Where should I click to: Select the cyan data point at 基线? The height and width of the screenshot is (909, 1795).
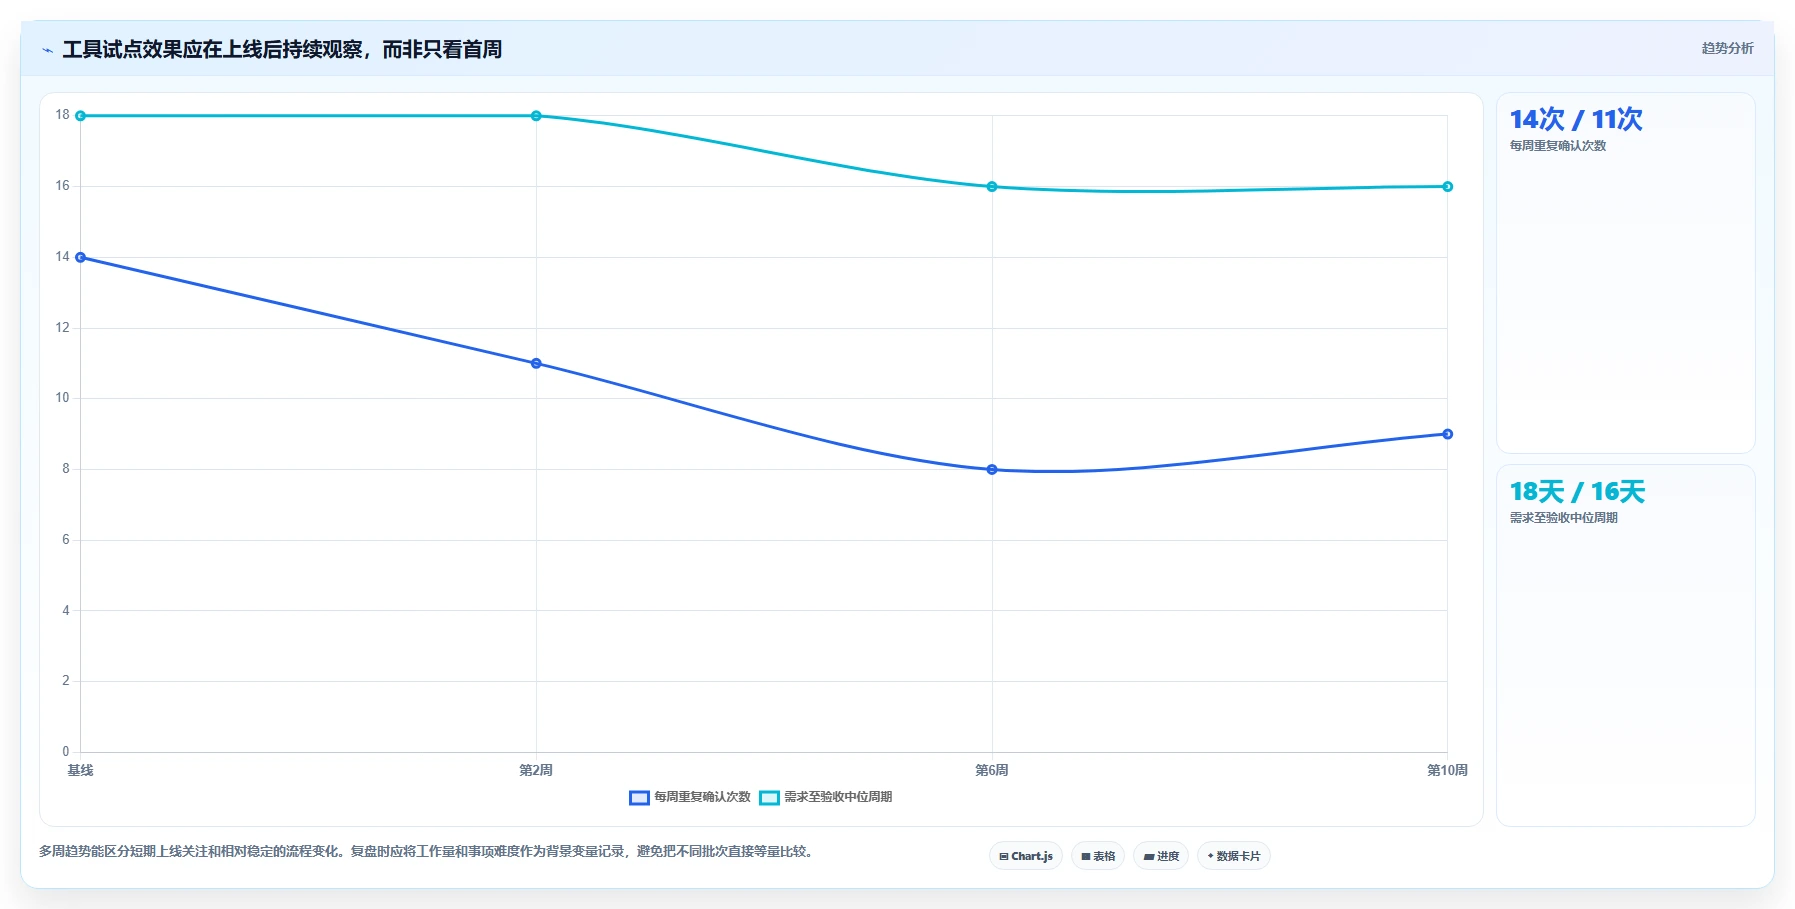click(x=81, y=116)
